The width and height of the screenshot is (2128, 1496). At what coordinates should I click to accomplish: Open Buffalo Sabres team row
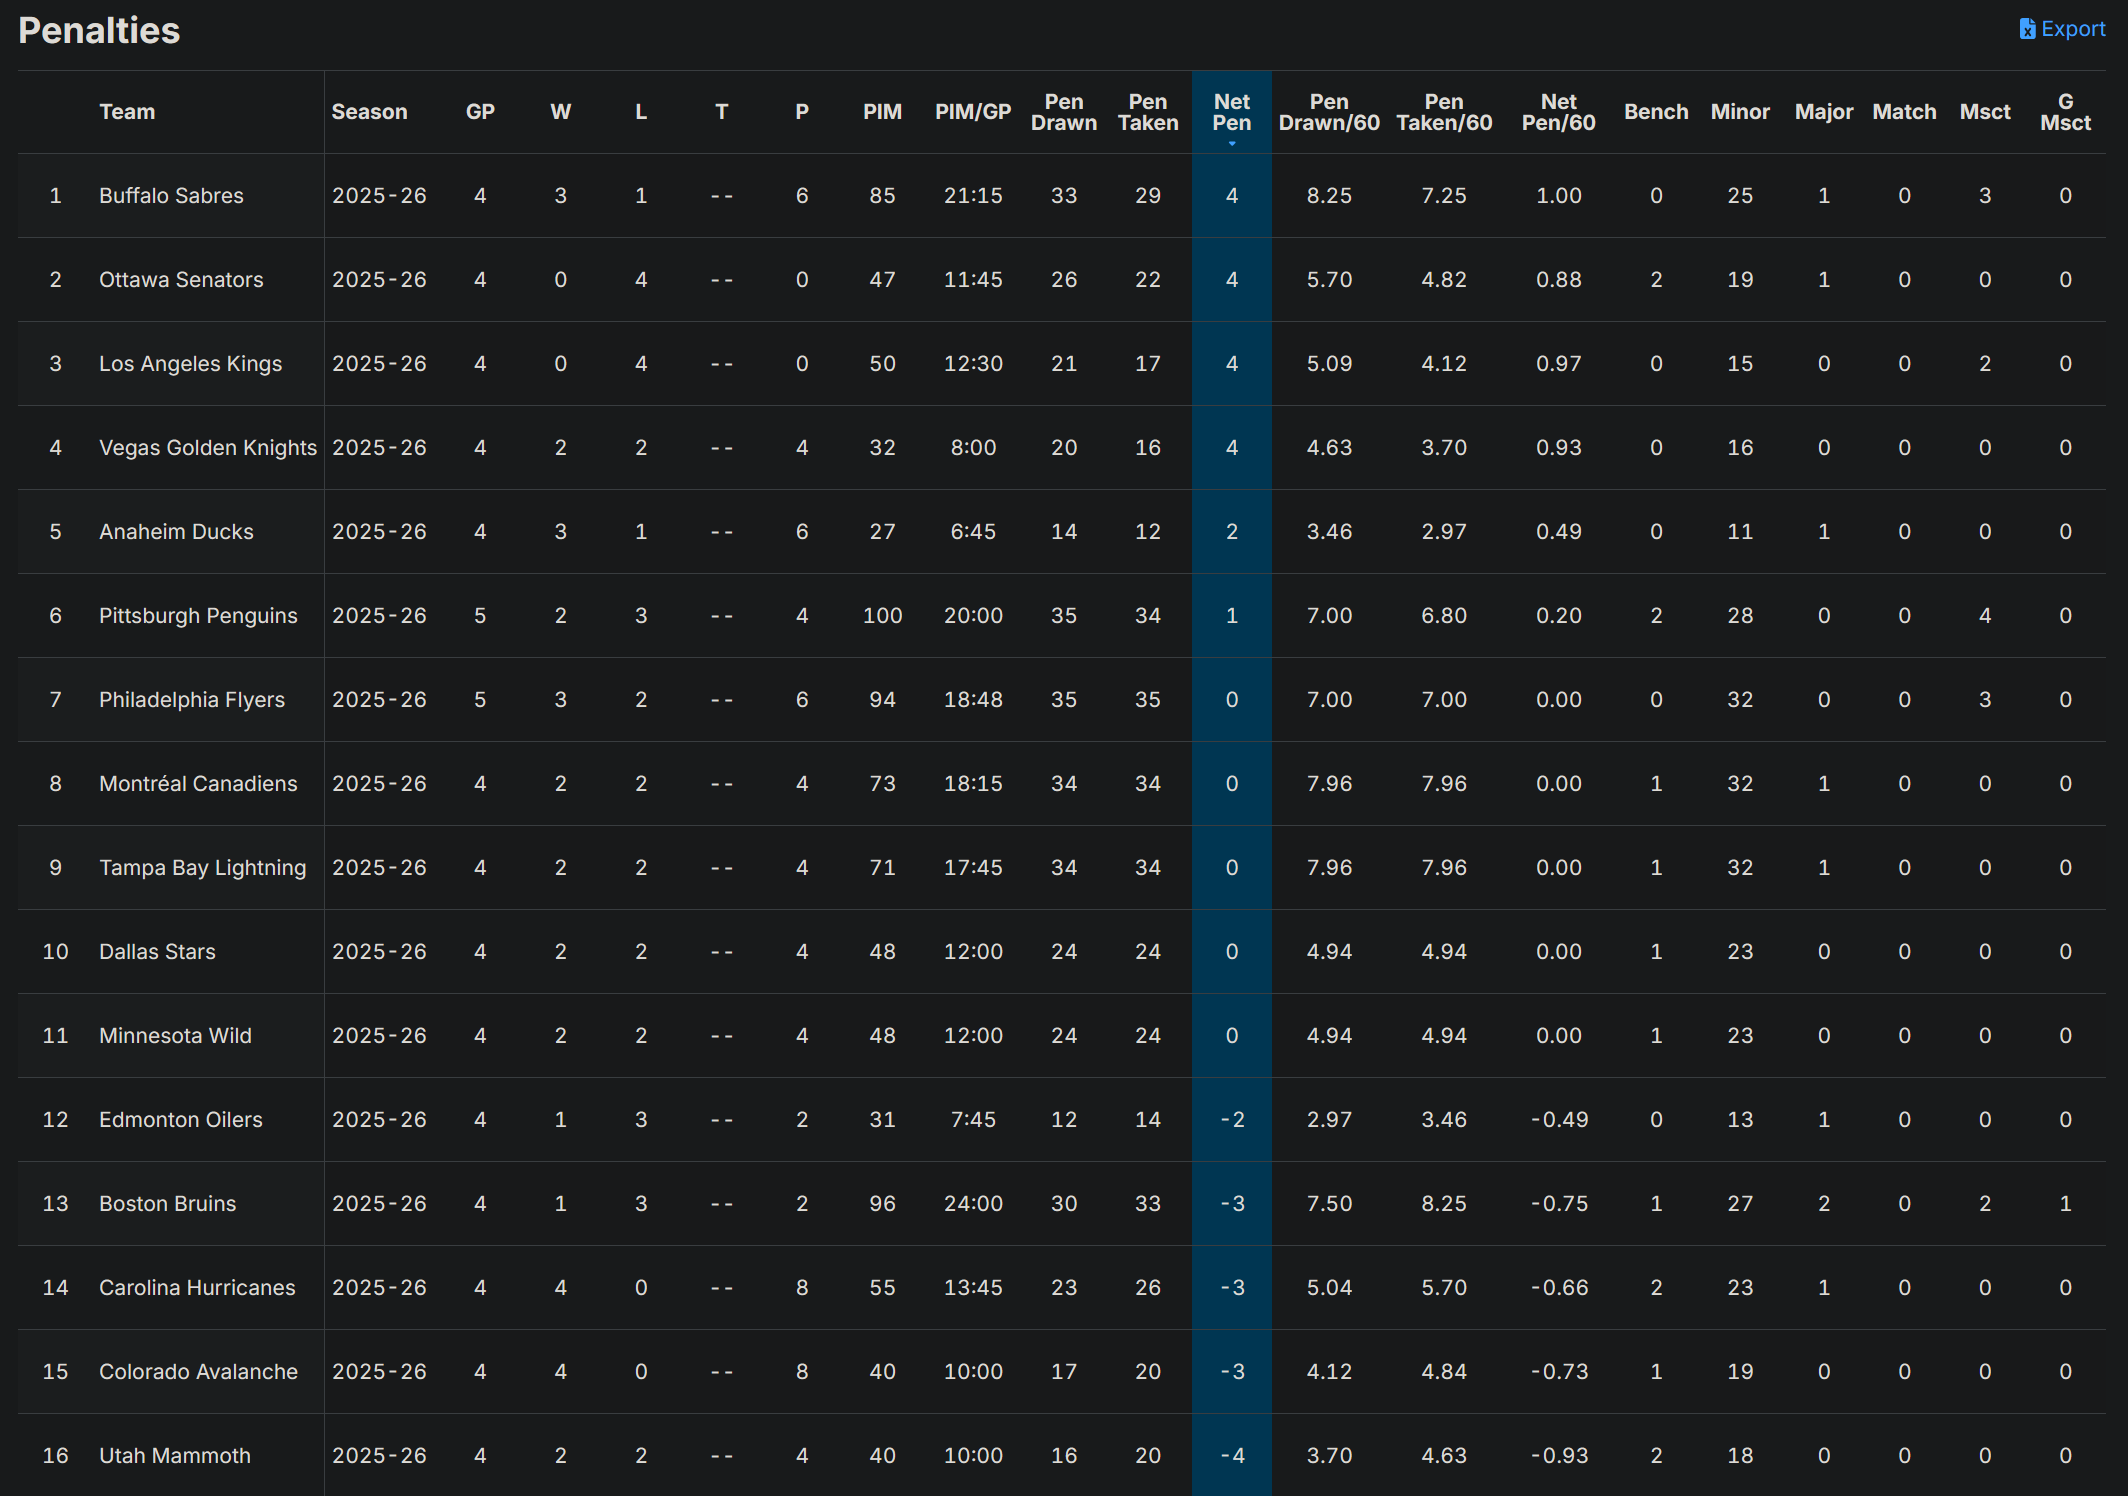coord(171,196)
